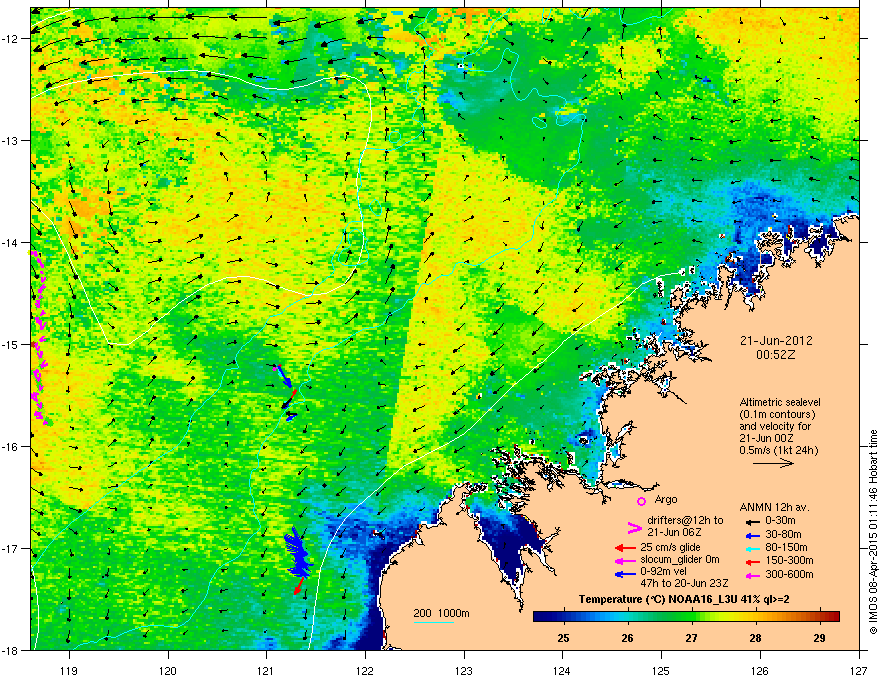
Task: Click the 'slocum_glider 0m' legend label
Action: tap(680, 560)
